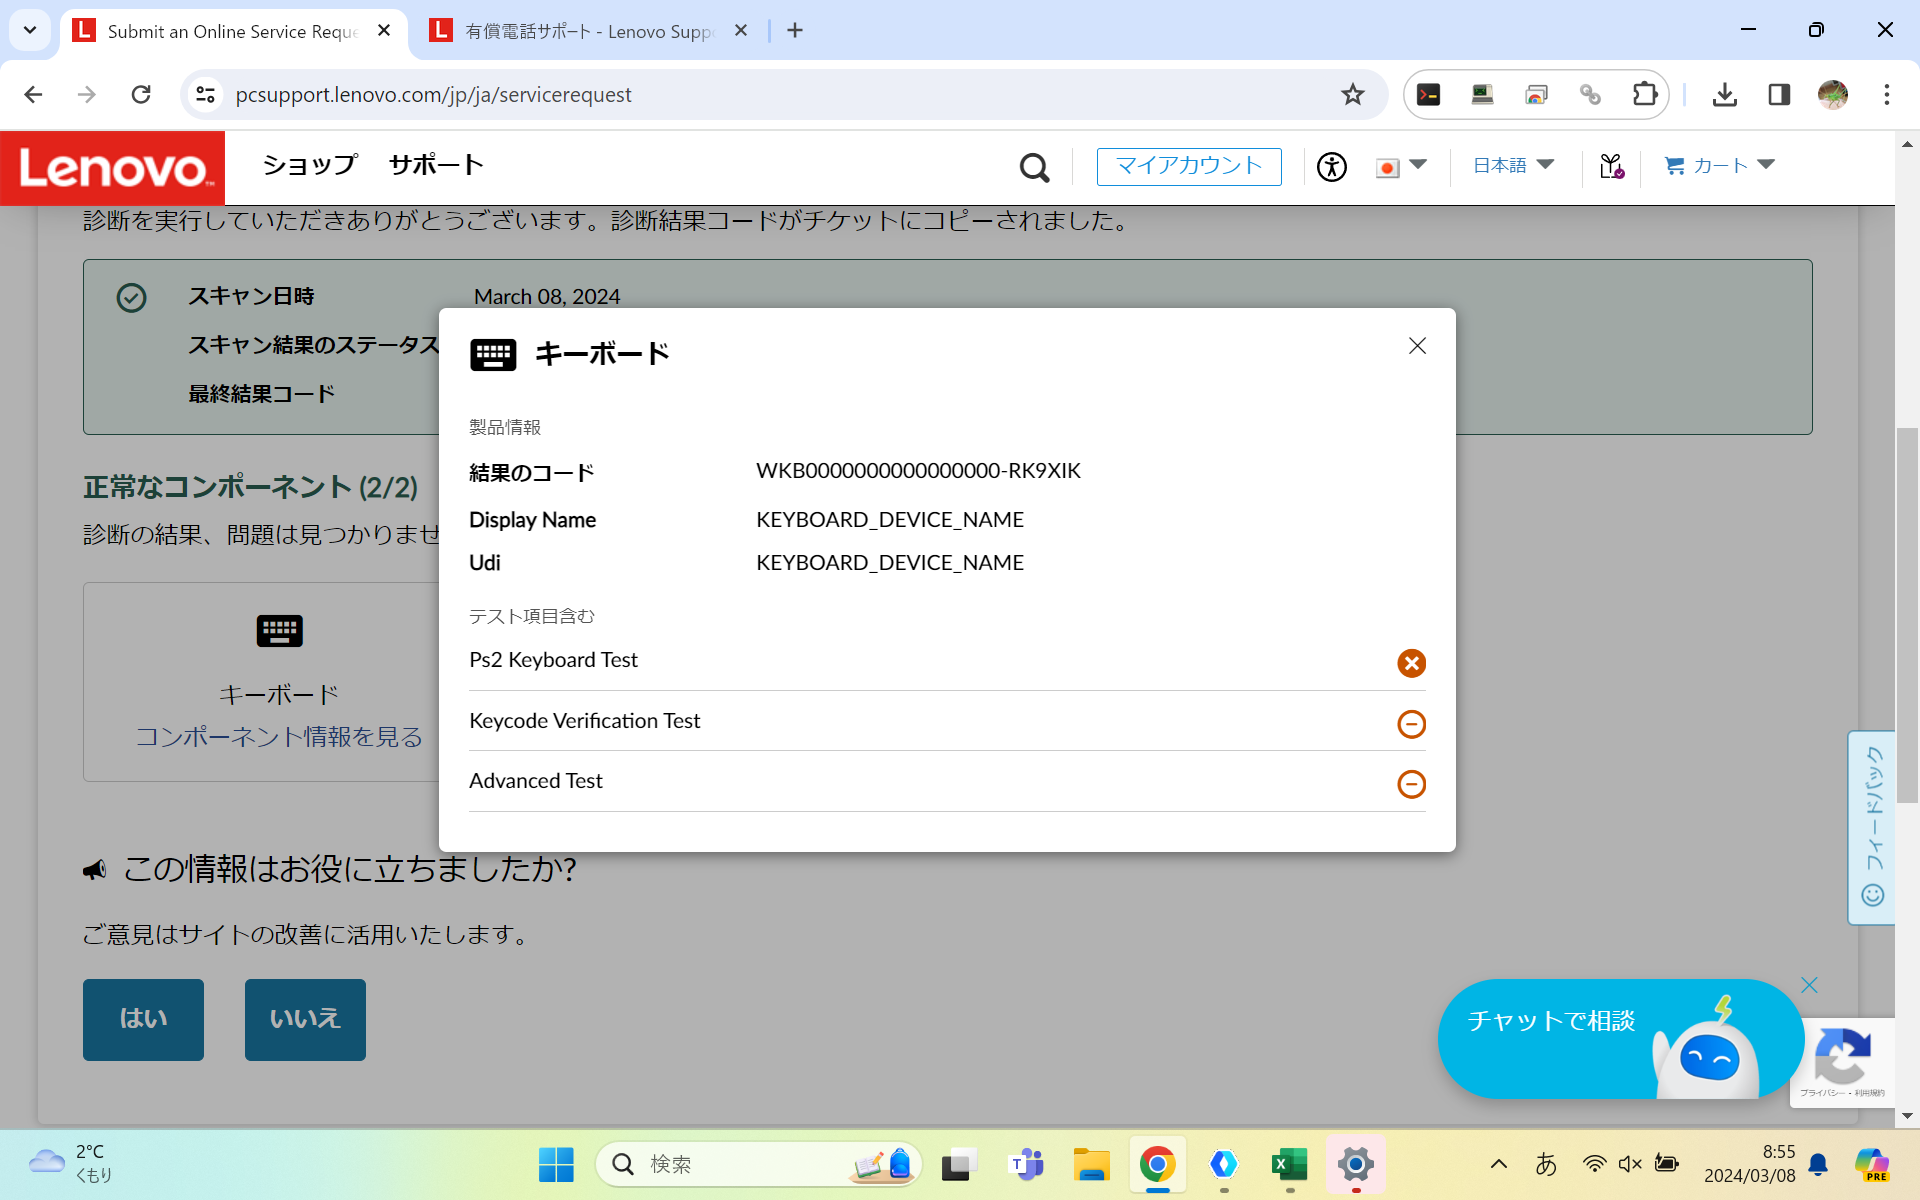
Task: Open the accessibility options icon
Action: 1331,166
